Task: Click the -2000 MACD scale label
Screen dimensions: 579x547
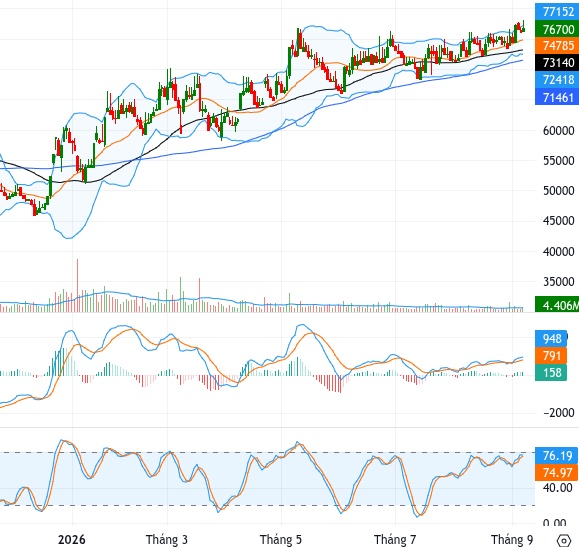Action: point(559,413)
